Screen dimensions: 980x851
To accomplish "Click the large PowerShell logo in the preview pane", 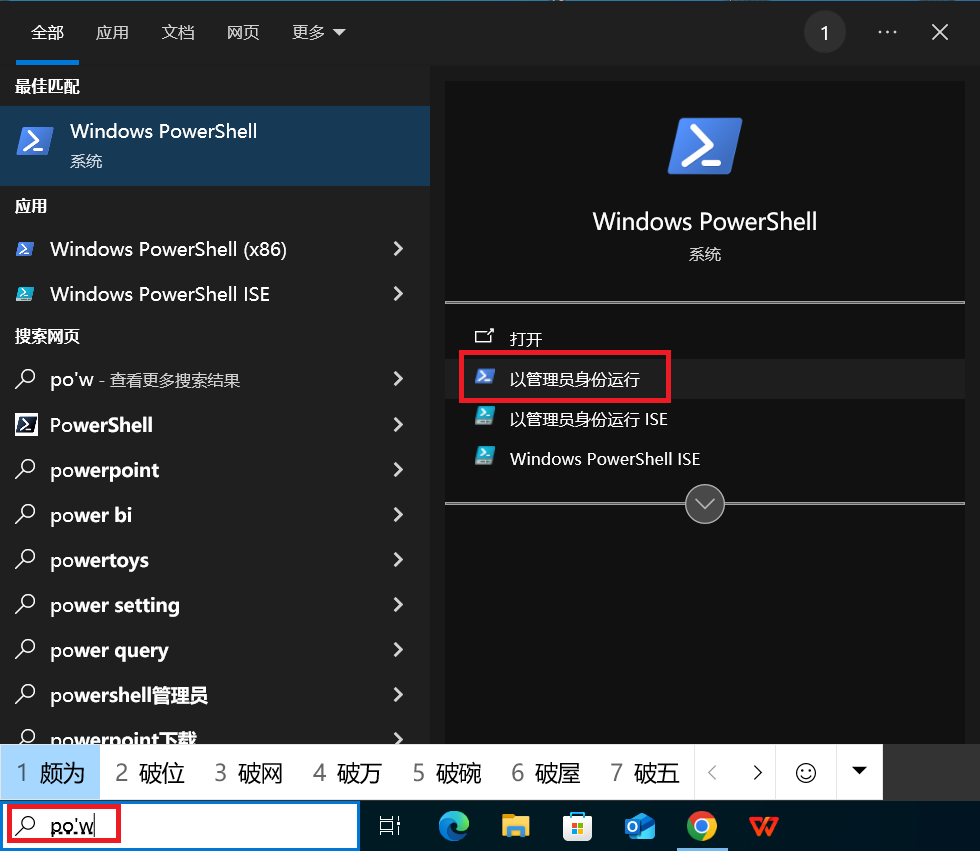I will click(704, 146).
